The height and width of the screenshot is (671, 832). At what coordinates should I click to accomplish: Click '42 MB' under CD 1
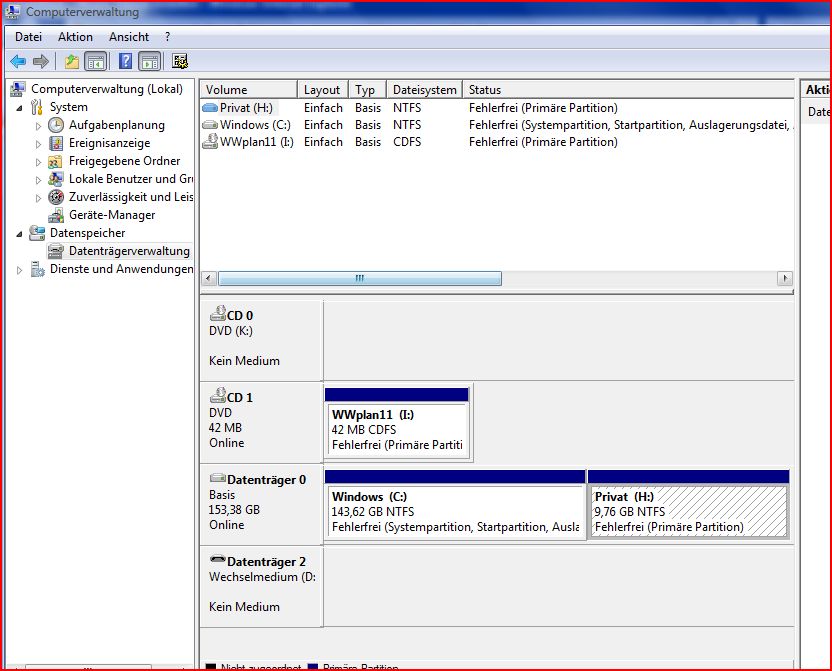pyautogui.click(x=225, y=428)
